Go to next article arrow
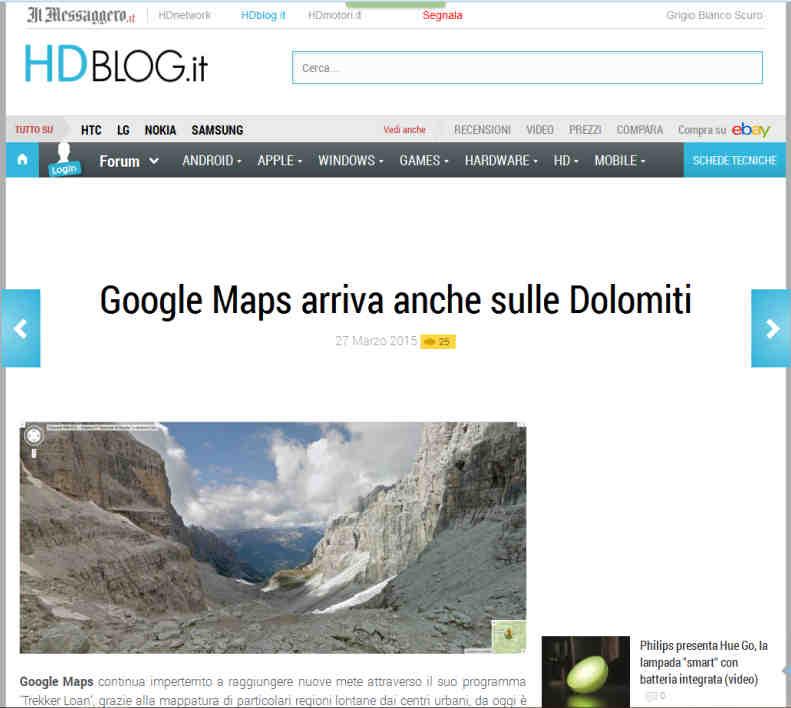Image resolution: width=791 pixels, height=708 pixels. point(771,328)
